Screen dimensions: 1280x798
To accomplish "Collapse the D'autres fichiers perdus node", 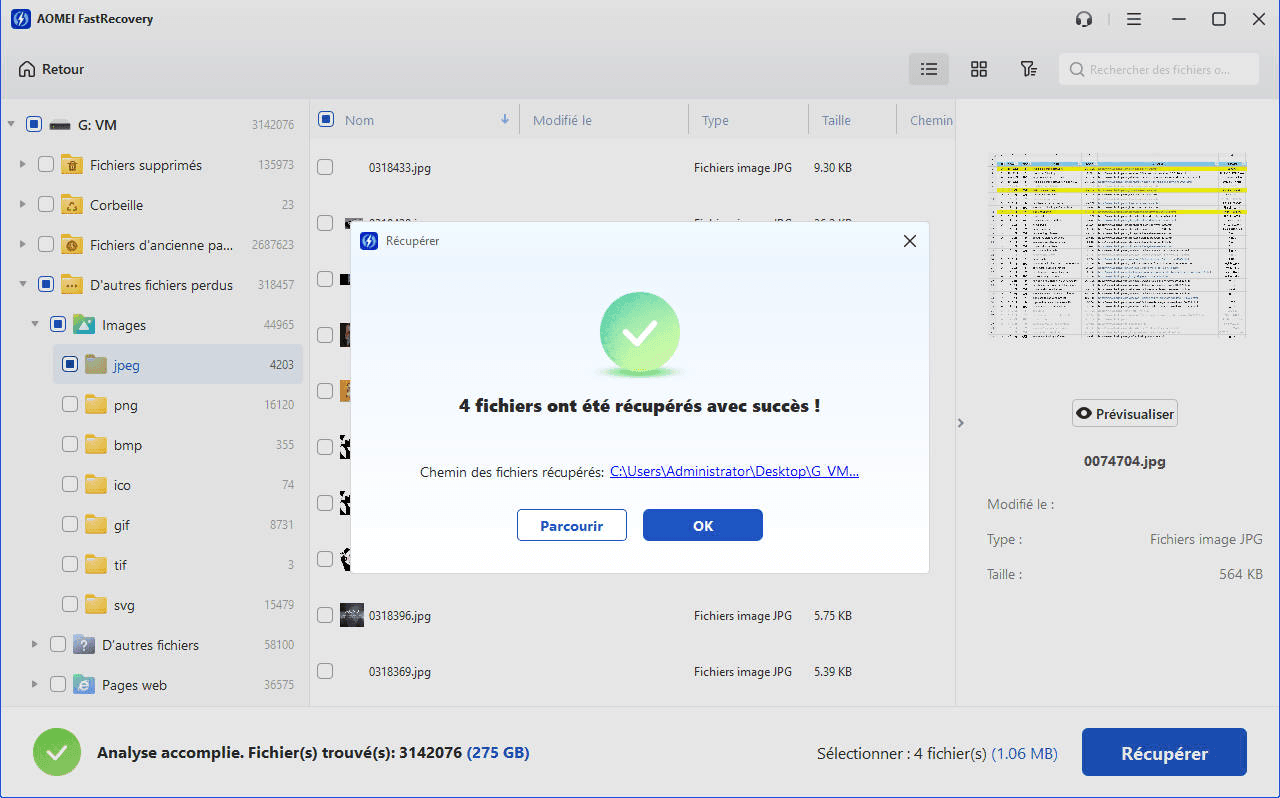I will coord(23,285).
